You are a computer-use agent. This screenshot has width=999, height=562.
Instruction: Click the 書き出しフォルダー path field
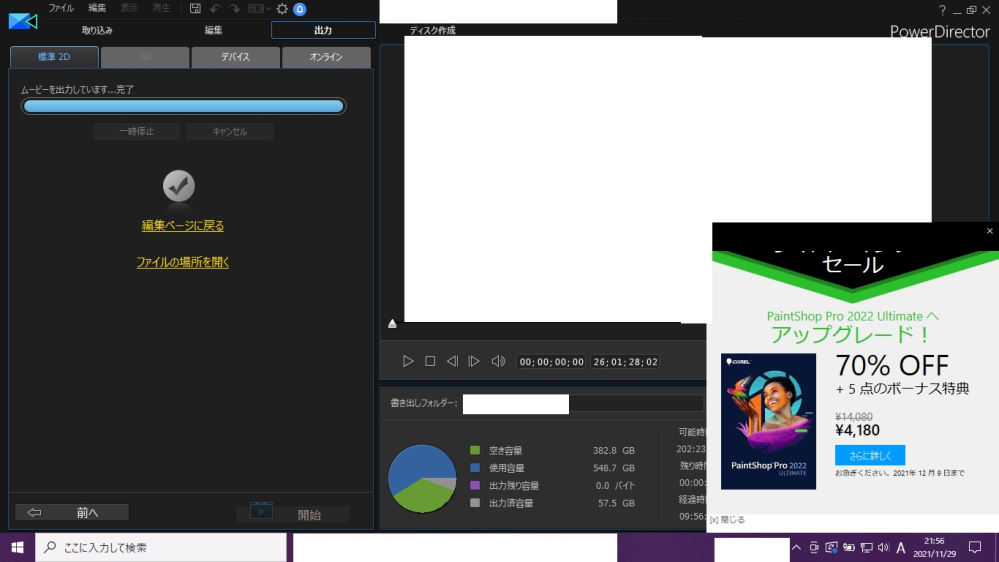tap(583, 403)
